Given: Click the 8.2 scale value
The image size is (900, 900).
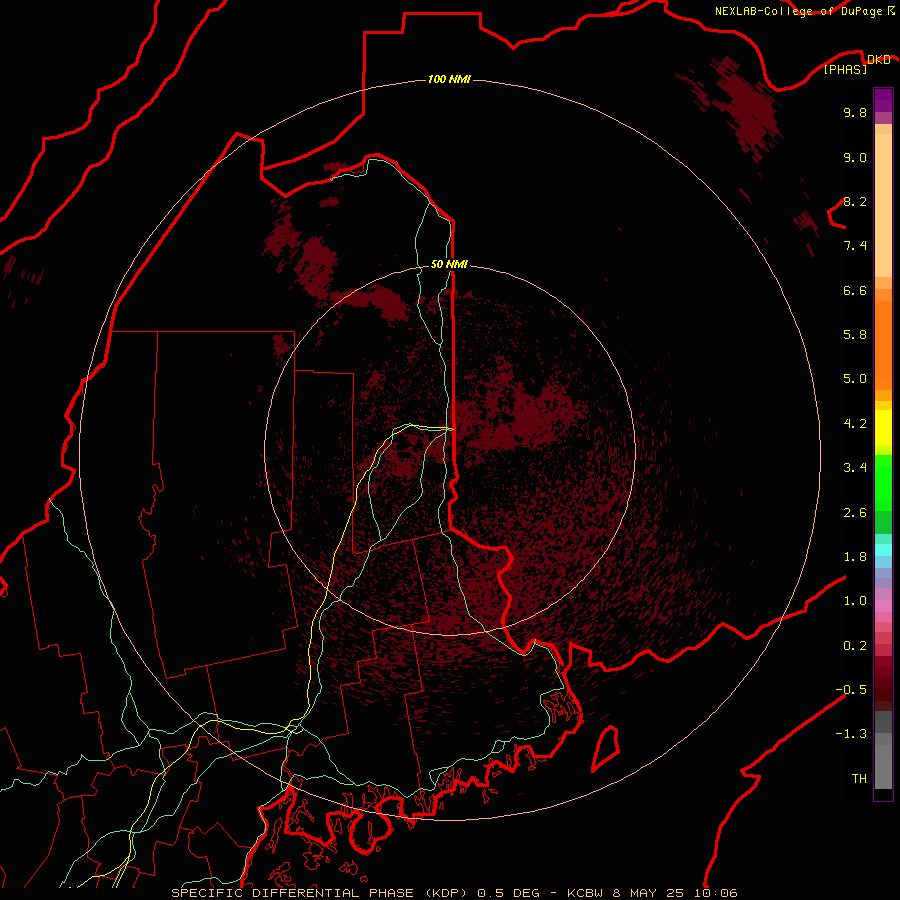Looking at the screenshot, I should click(855, 202).
